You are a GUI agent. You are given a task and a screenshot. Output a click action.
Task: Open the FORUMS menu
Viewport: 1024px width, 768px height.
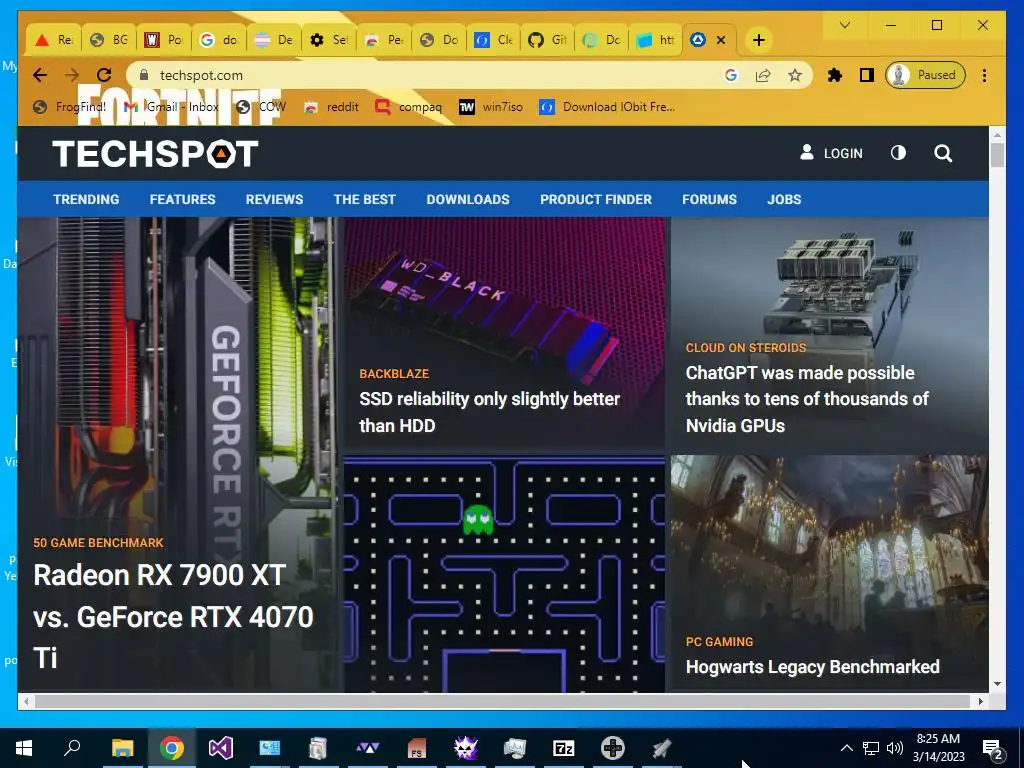[709, 199]
